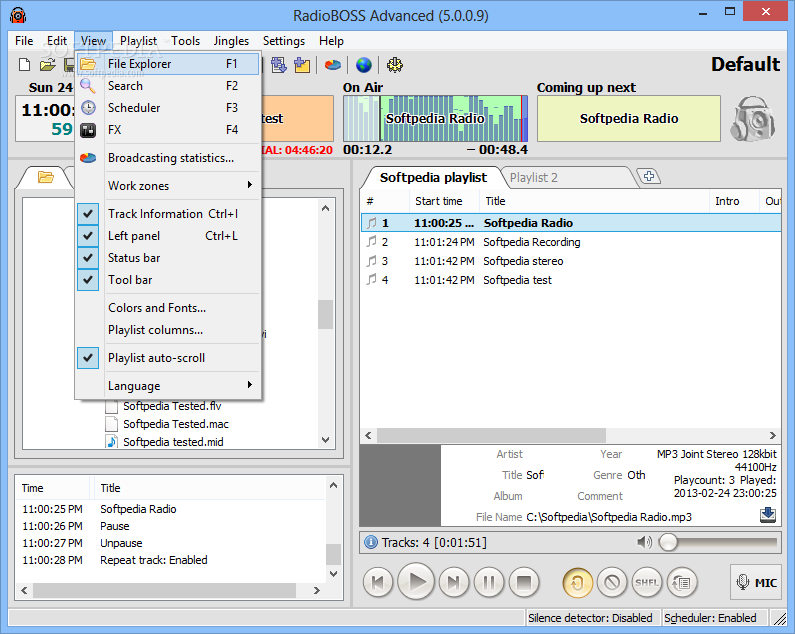The width and height of the screenshot is (795, 634).
Task: Uncheck Track Information menu option
Action: [x=168, y=214]
